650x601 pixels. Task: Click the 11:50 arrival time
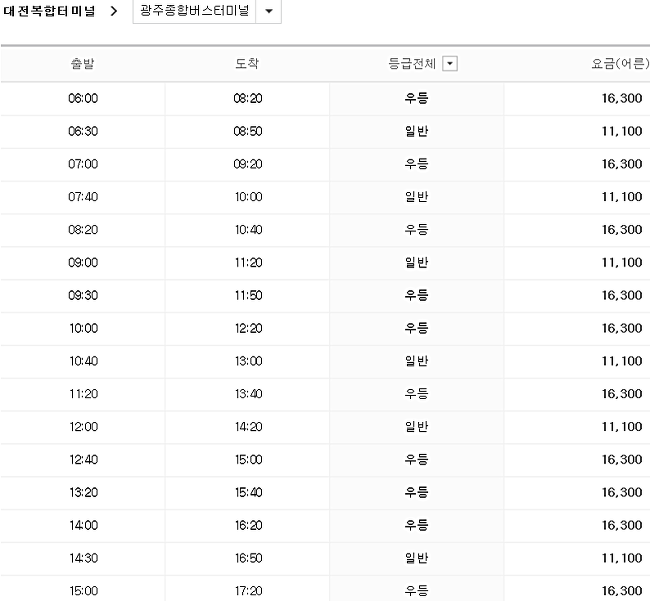click(248, 295)
